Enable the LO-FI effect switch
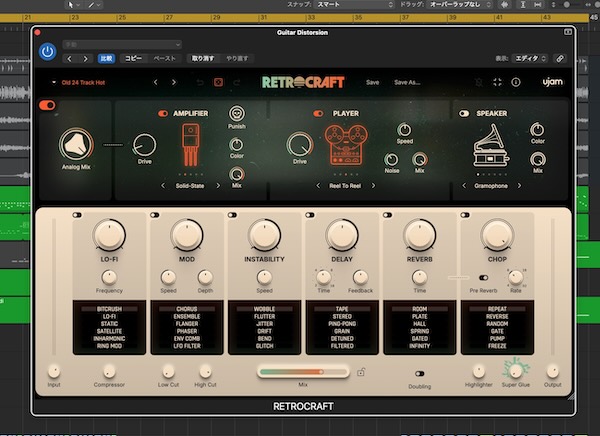This screenshot has width=600, height=436. click(x=77, y=215)
